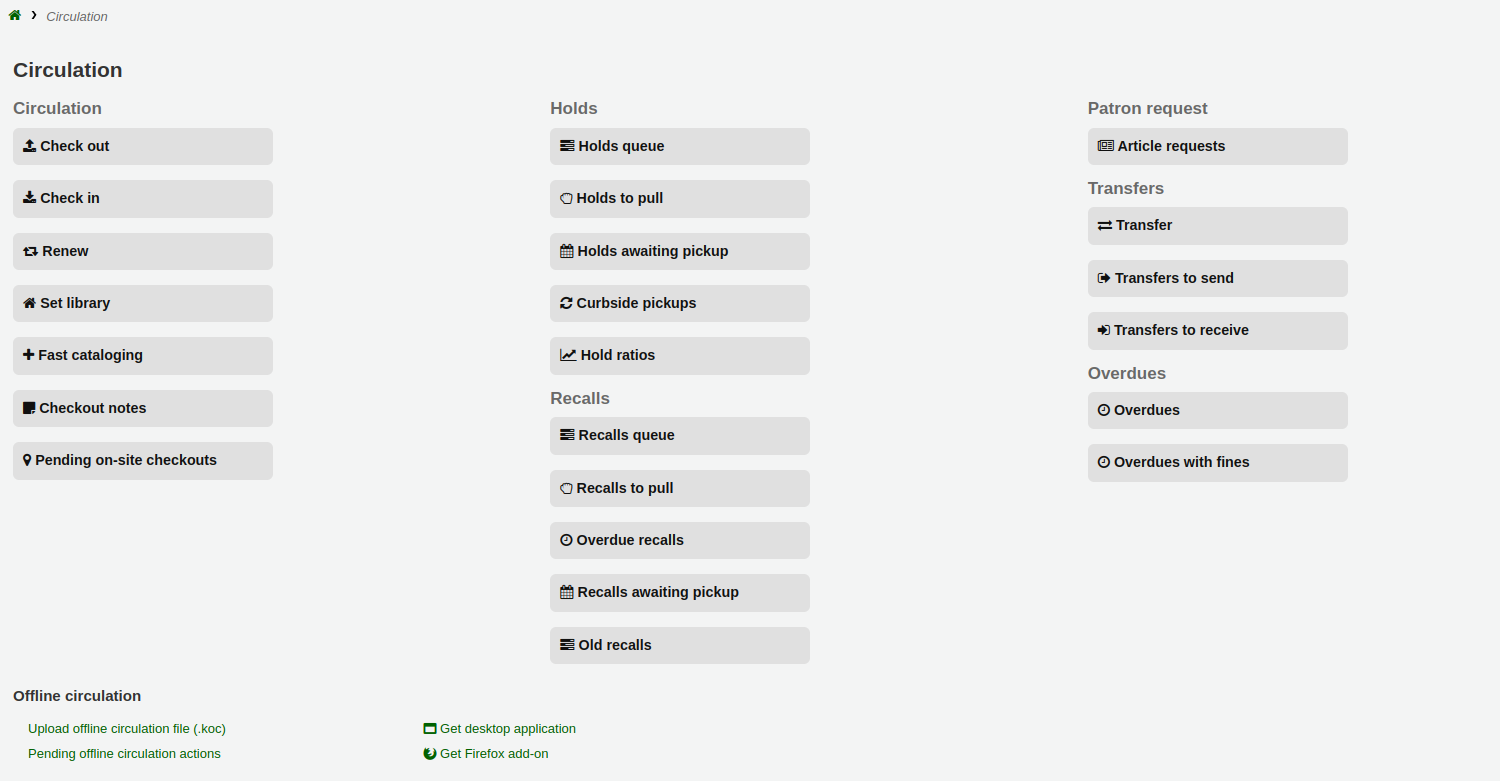Click the refresh icon on Curbside pickups

pos(566,302)
